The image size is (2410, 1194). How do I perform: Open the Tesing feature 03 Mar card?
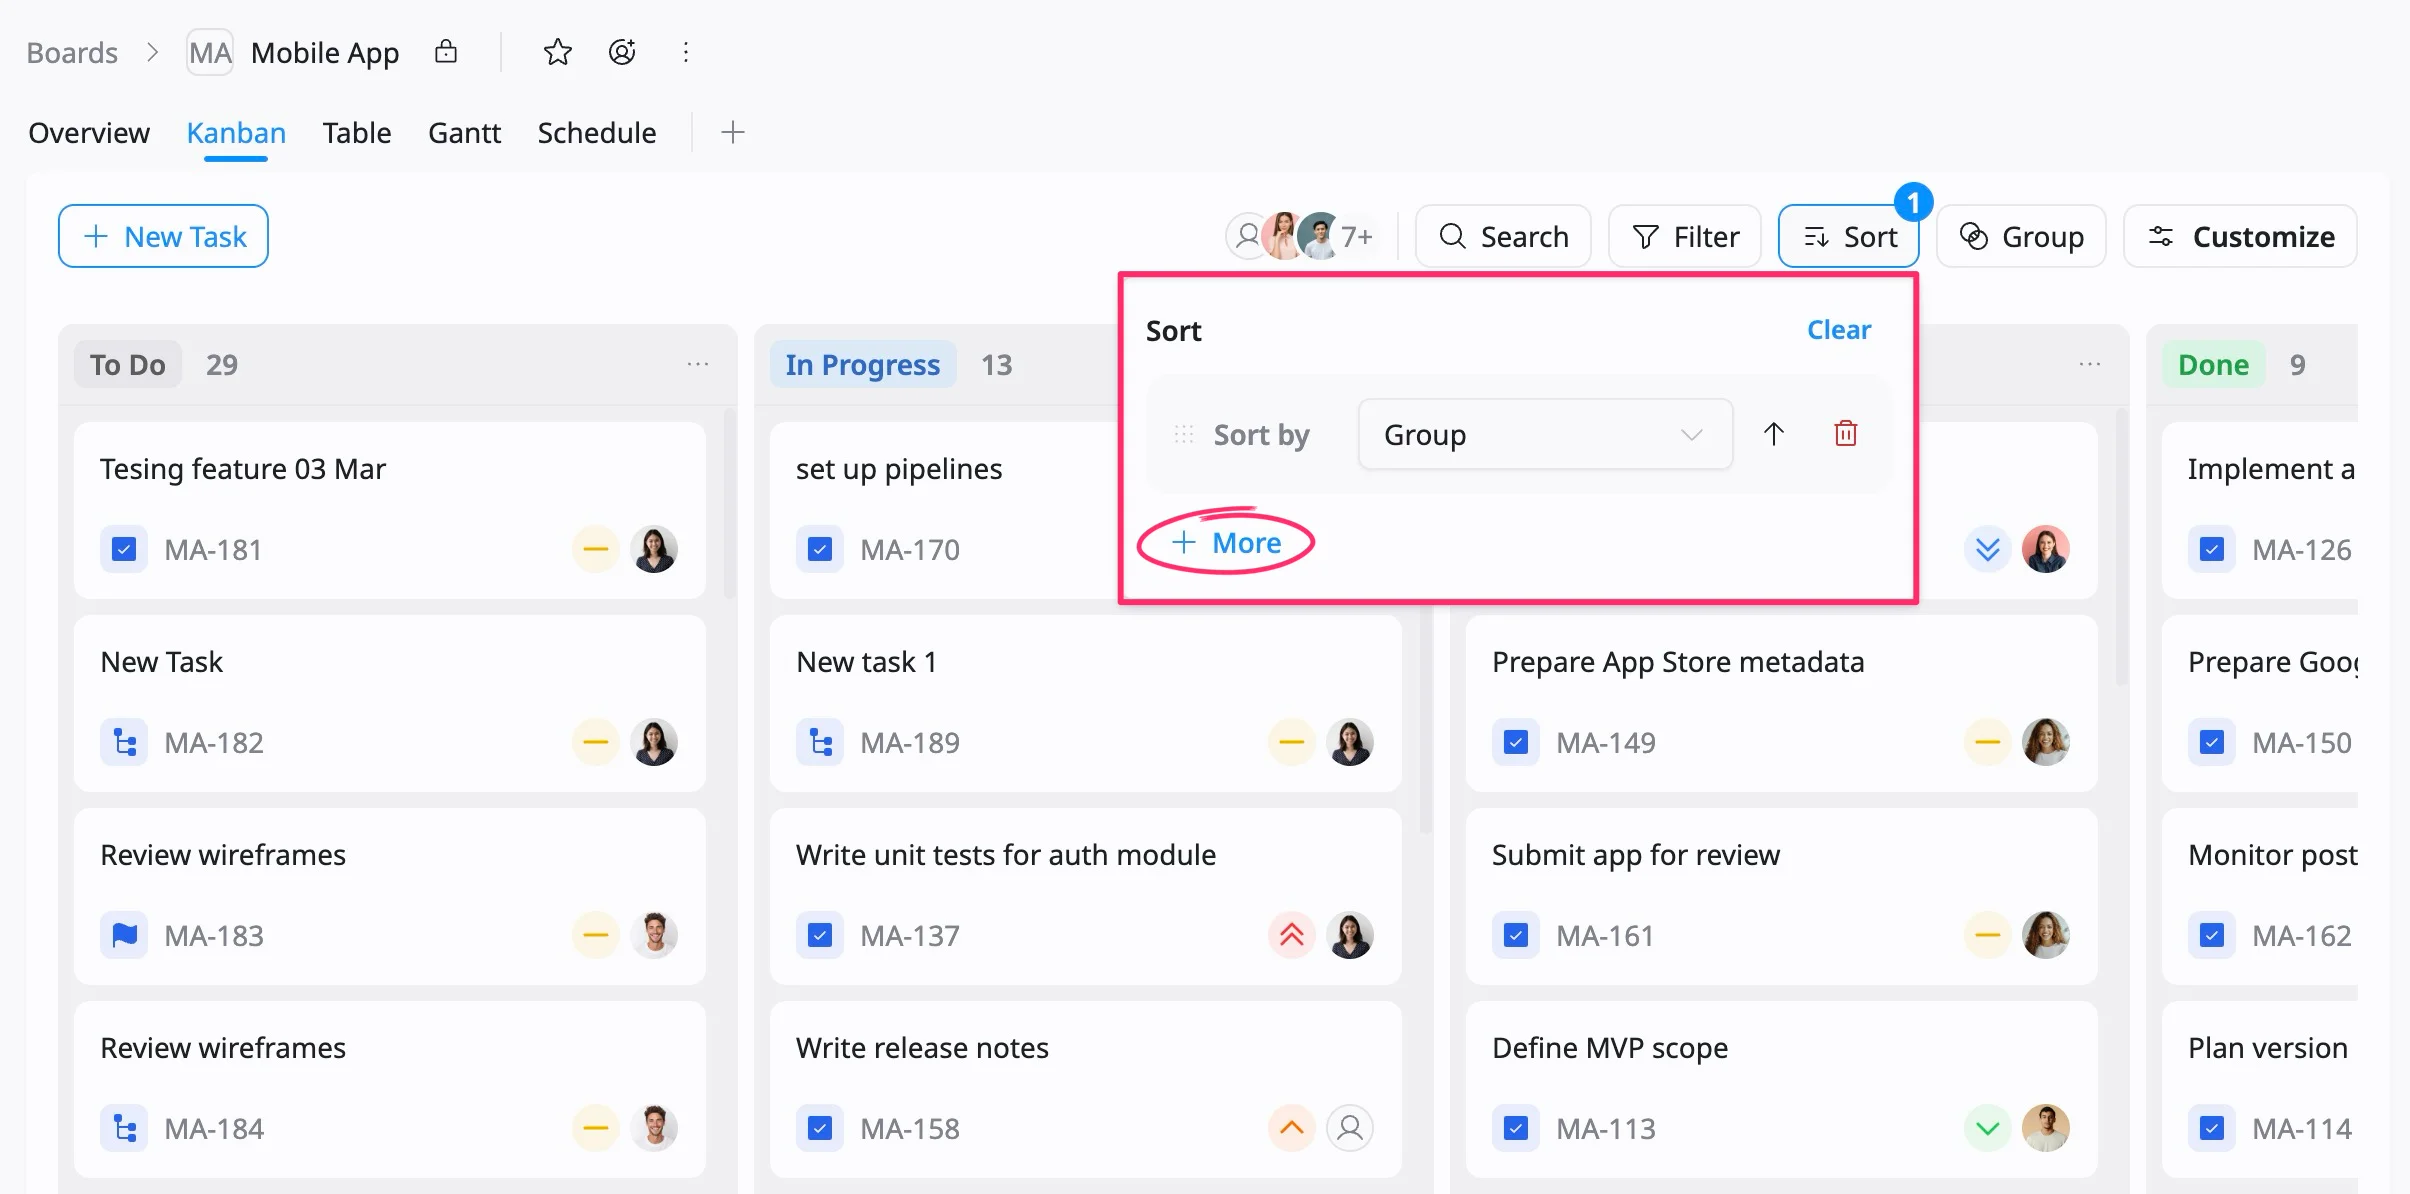click(390, 510)
